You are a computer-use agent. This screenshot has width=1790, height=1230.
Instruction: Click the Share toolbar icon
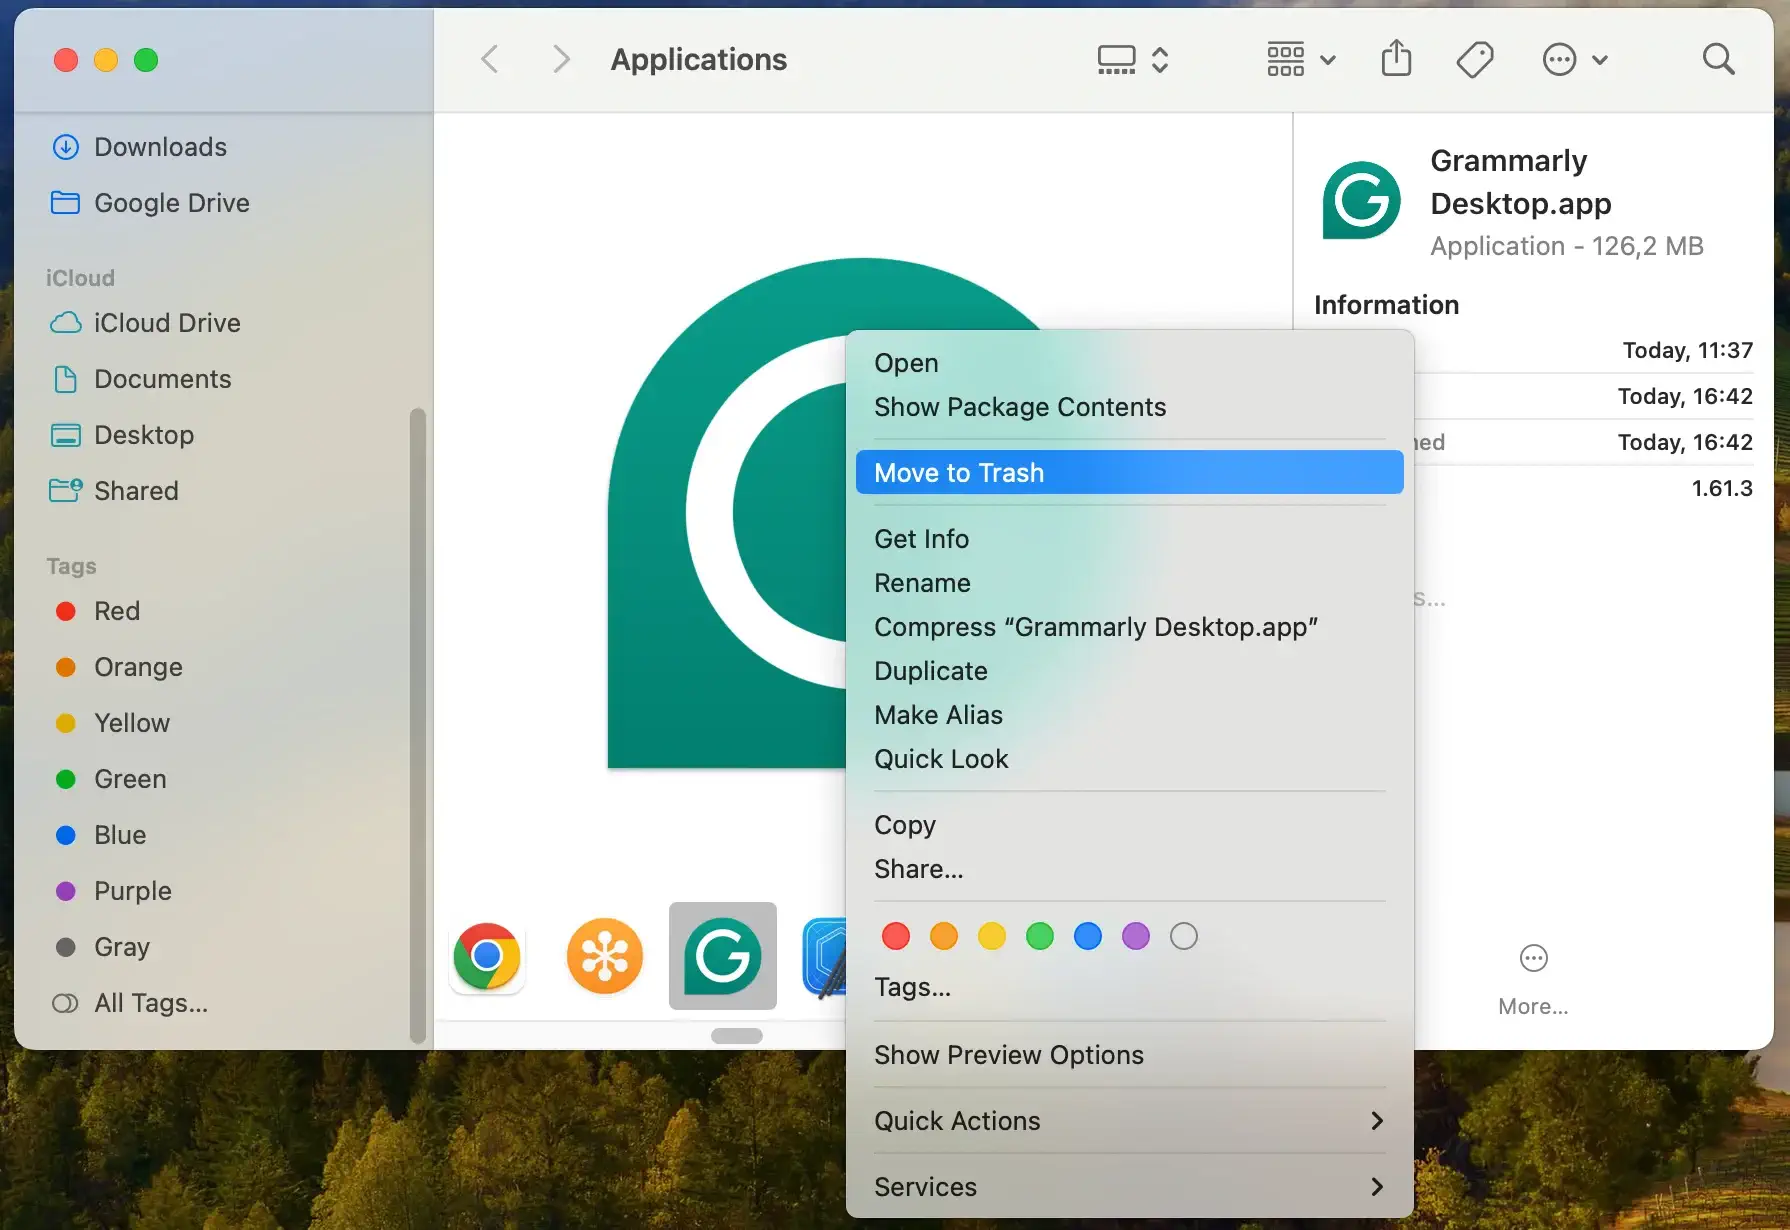(x=1396, y=59)
